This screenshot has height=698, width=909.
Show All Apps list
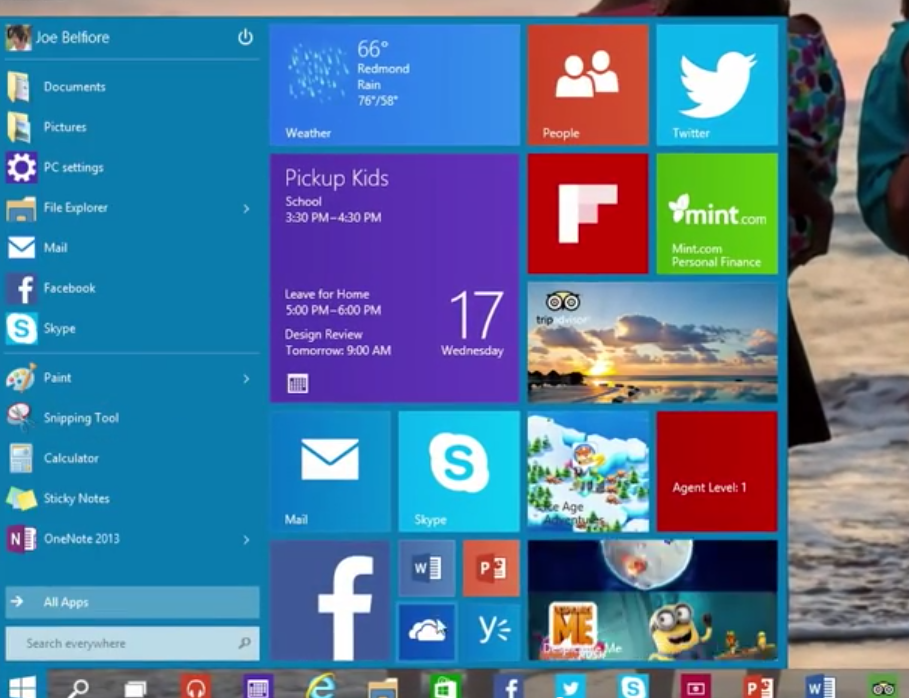(x=132, y=602)
